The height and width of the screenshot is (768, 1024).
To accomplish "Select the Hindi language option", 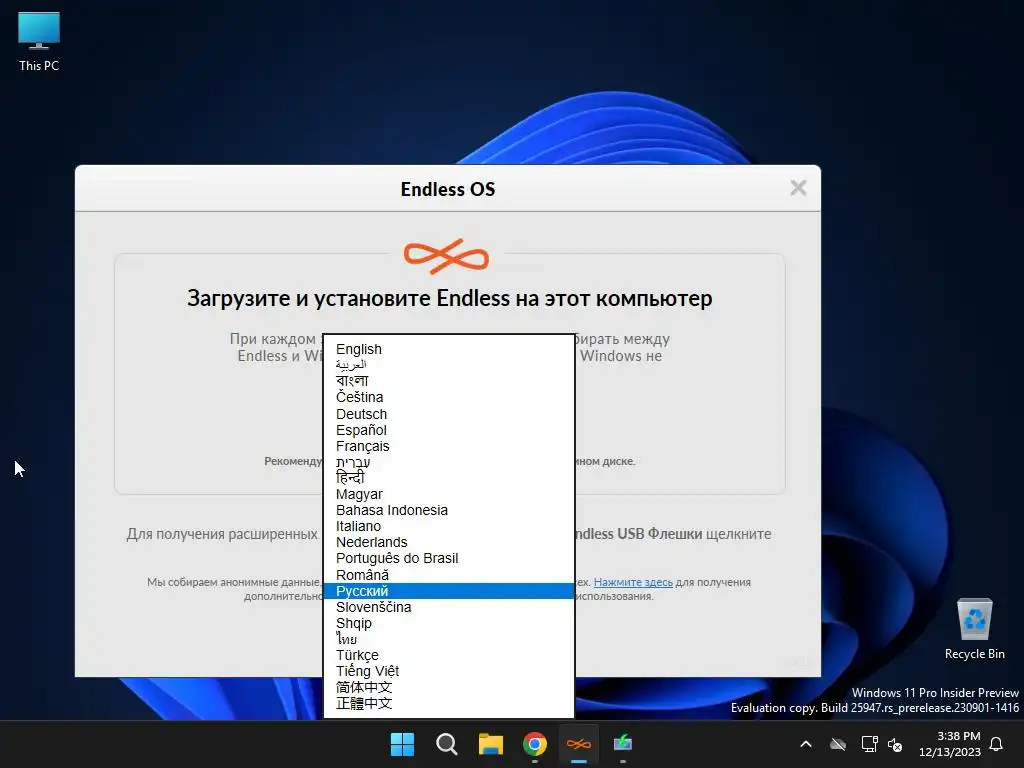I will 449,477.
